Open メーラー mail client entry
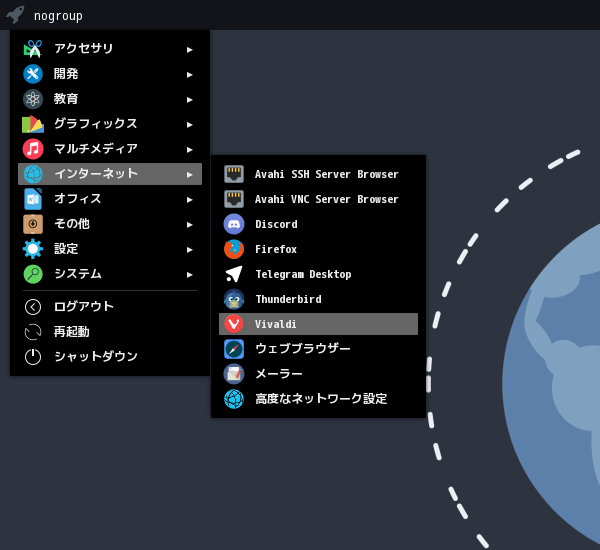Image resolution: width=600 pixels, height=550 pixels. click(318, 374)
